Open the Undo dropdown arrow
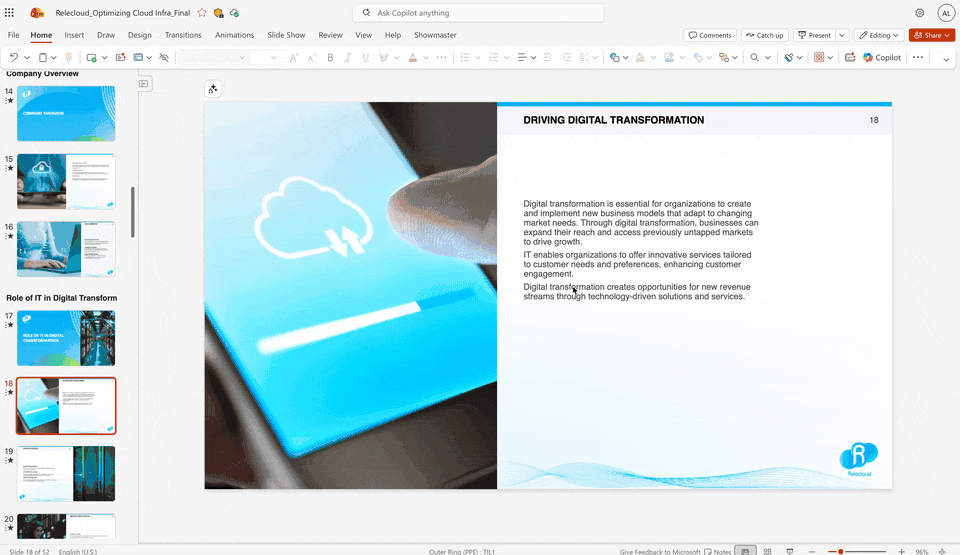 (27, 58)
